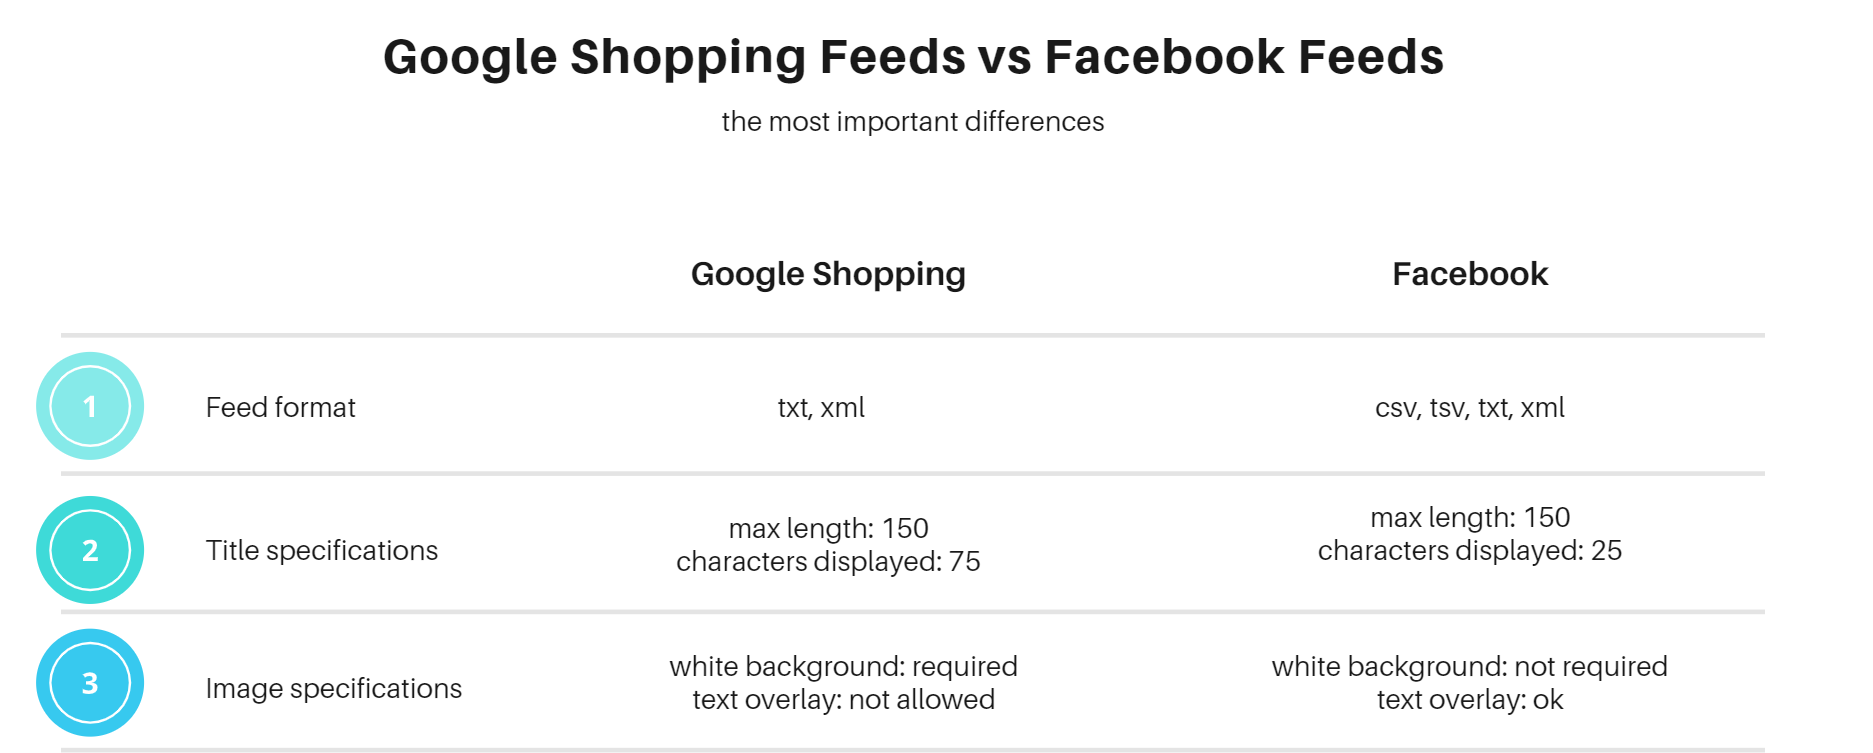Click the "text overlay: not allowed" text
The height and width of the screenshot is (753, 1873).
[843, 700]
